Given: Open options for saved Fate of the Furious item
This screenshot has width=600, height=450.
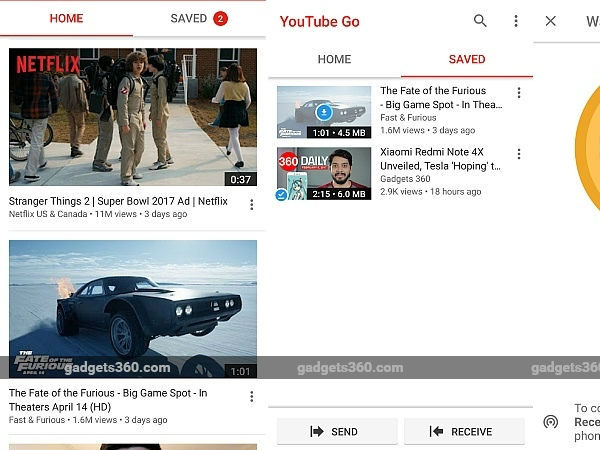Looking at the screenshot, I should point(519,93).
